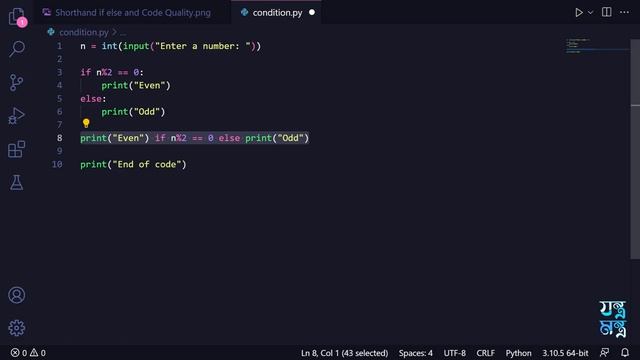
Task: Split the editor right
Action: pyautogui.click(x=607, y=12)
